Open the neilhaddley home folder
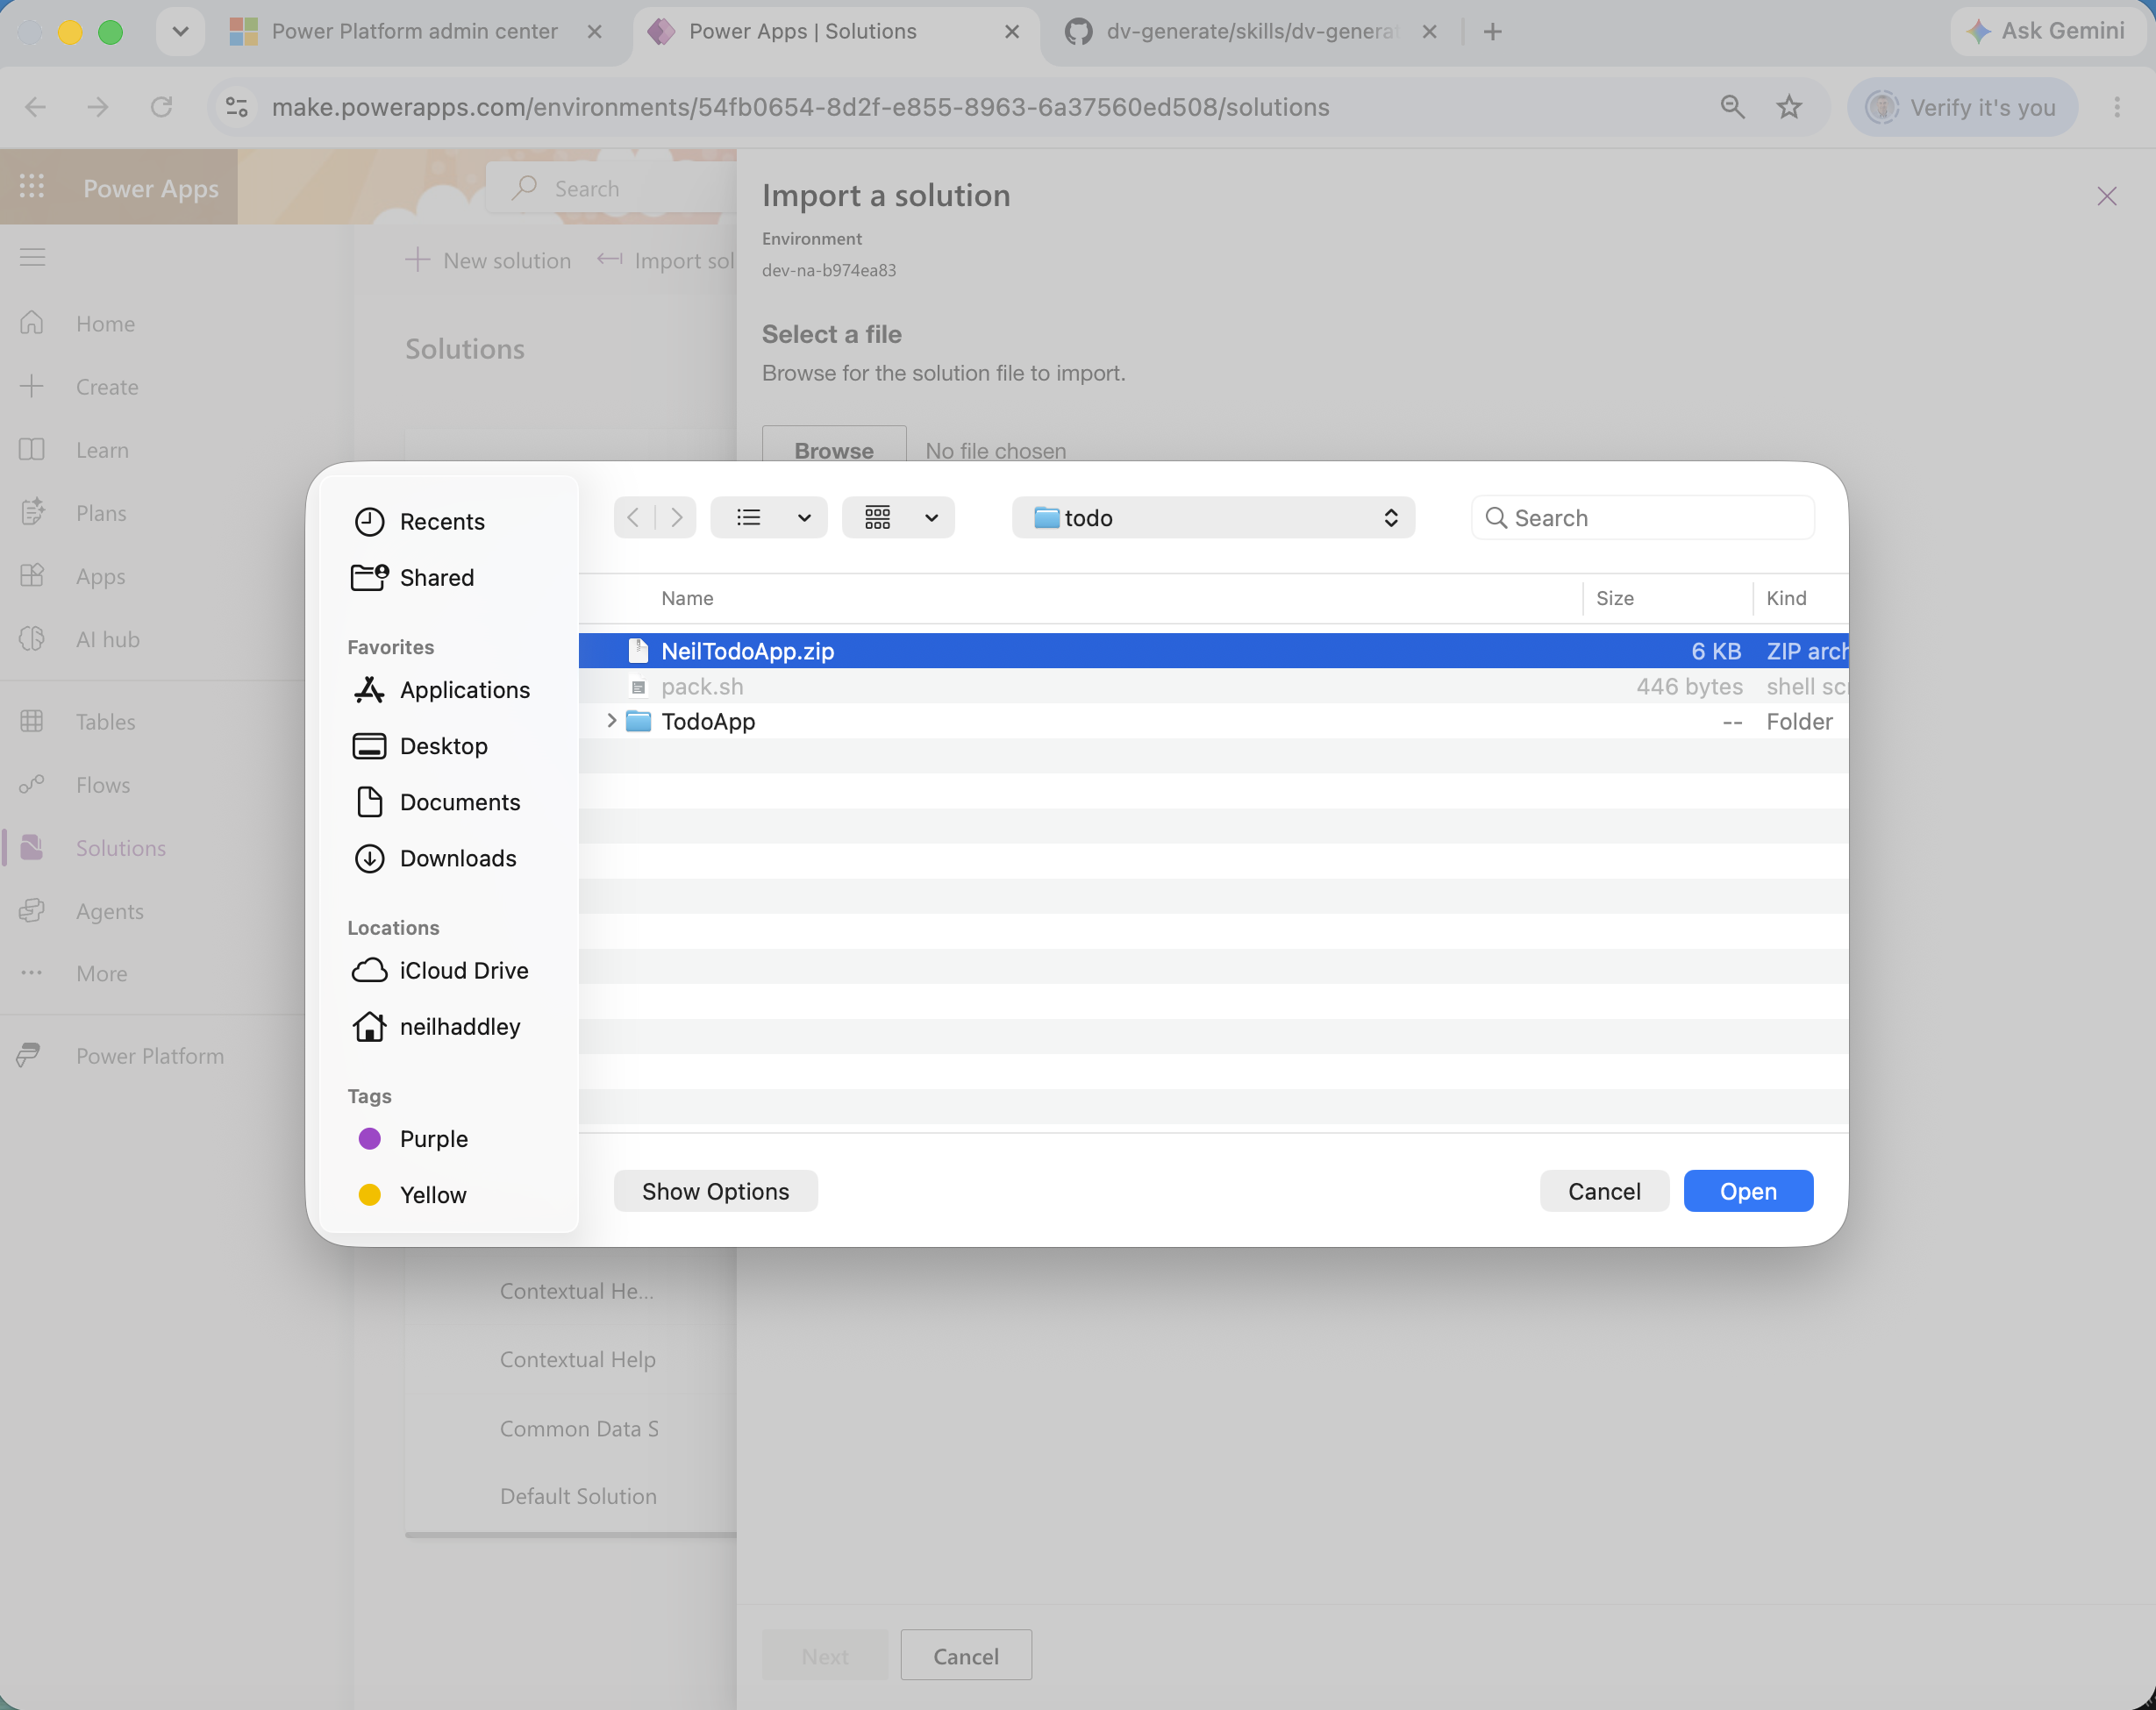The width and height of the screenshot is (2156, 1710). [438, 1026]
